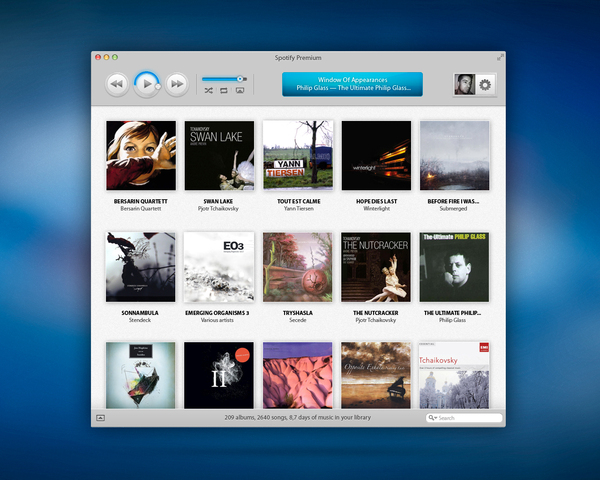The width and height of the screenshot is (600, 480).
Task: Open the black album cover marked II
Action: click(x=219, y=375)
